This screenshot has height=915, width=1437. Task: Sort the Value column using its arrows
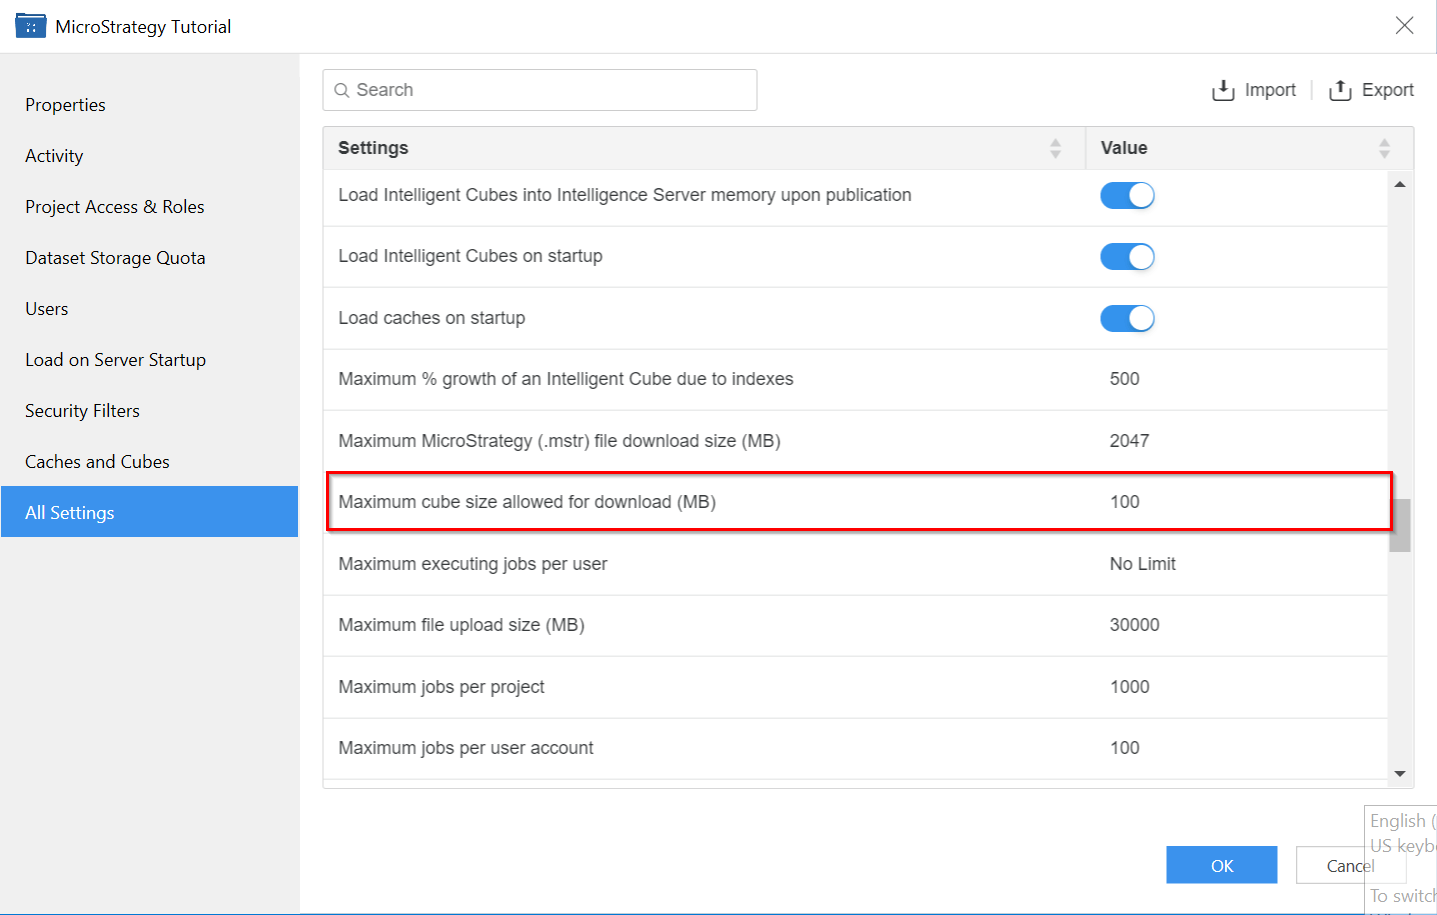[1384, 148]
